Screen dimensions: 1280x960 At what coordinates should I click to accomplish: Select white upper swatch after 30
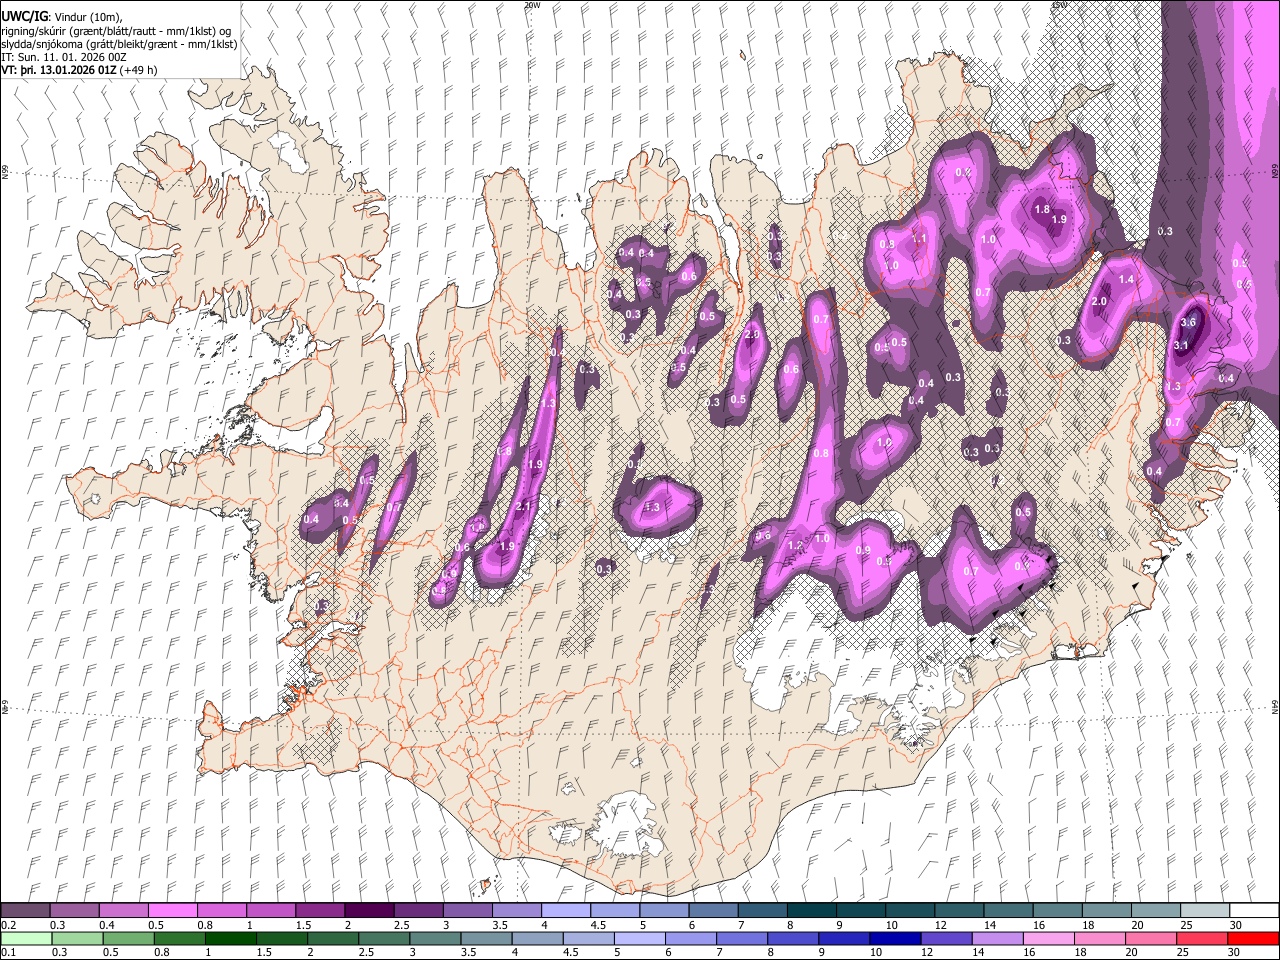tap(1254, 910)
